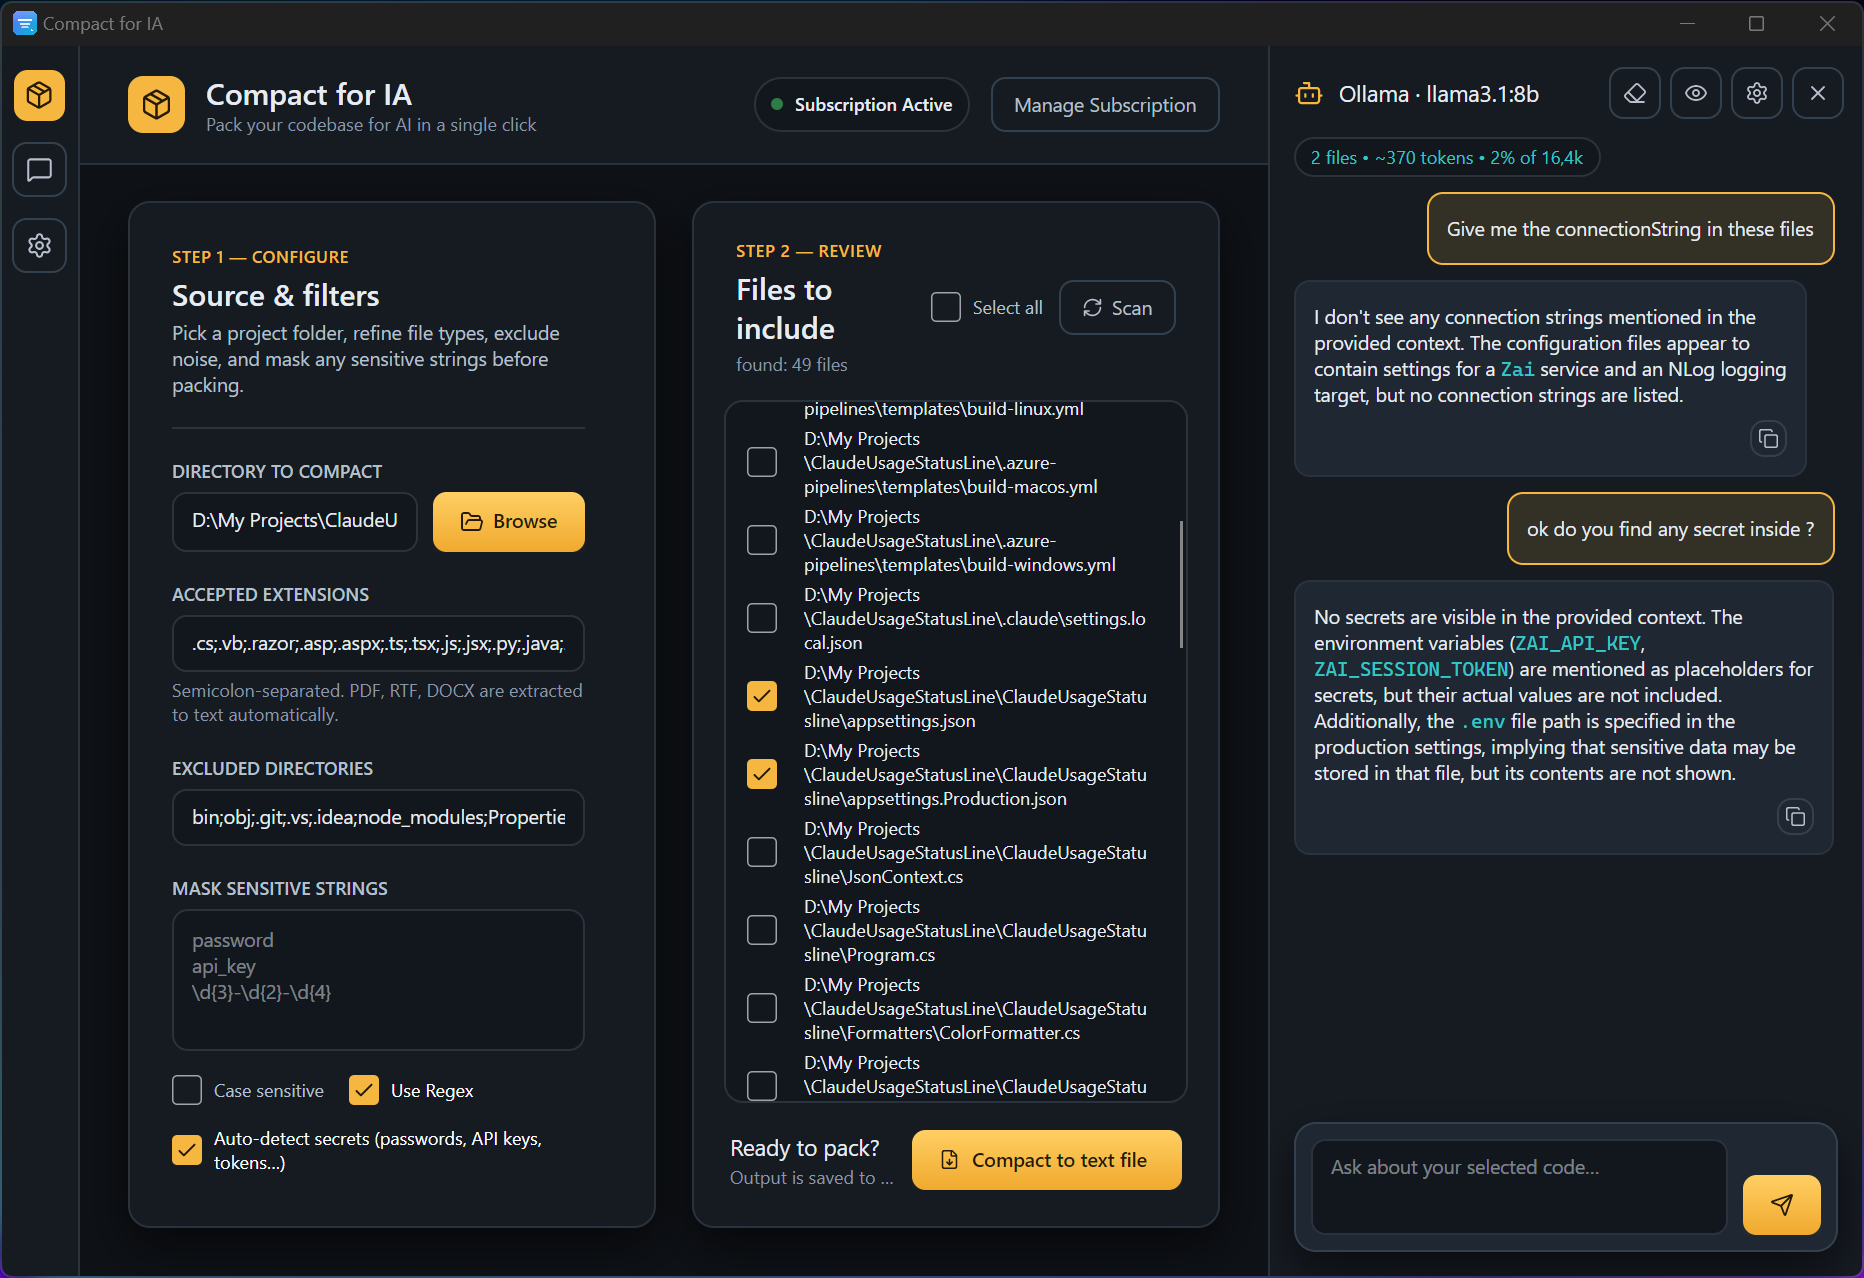
Task: Select the appsettings.Production.json path text
Action: [975, 774]
